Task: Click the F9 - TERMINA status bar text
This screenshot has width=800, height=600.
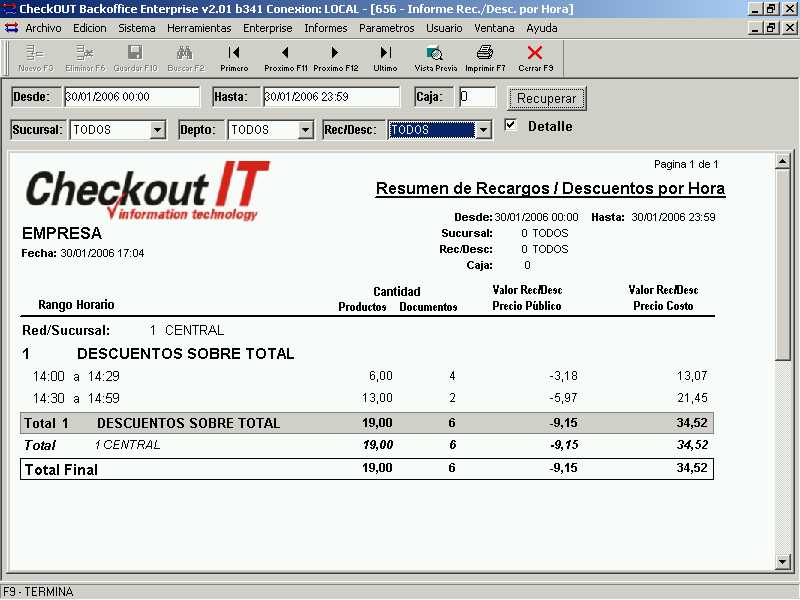Action: (38, 592)
